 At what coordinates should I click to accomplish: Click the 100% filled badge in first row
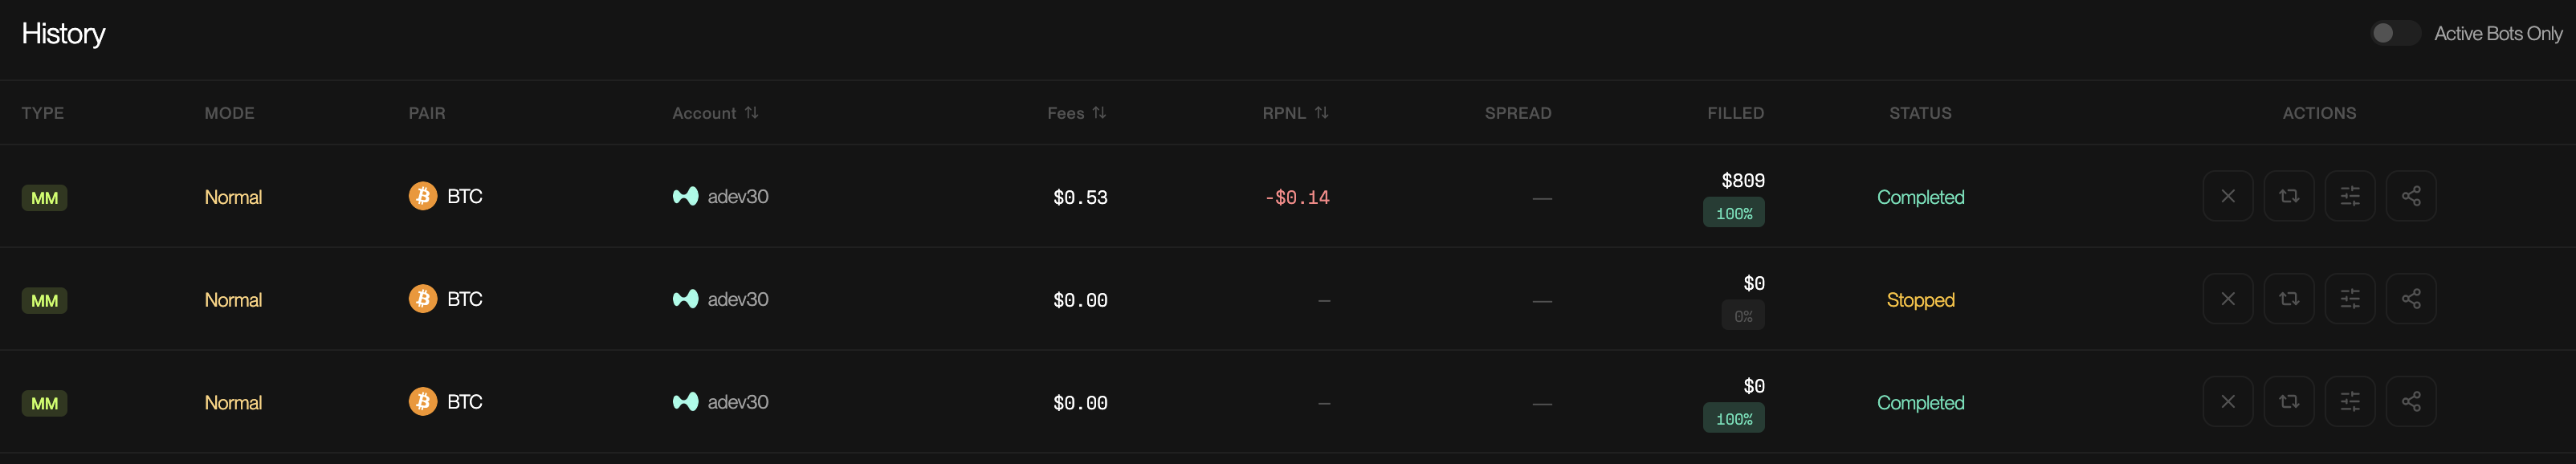1733,213
